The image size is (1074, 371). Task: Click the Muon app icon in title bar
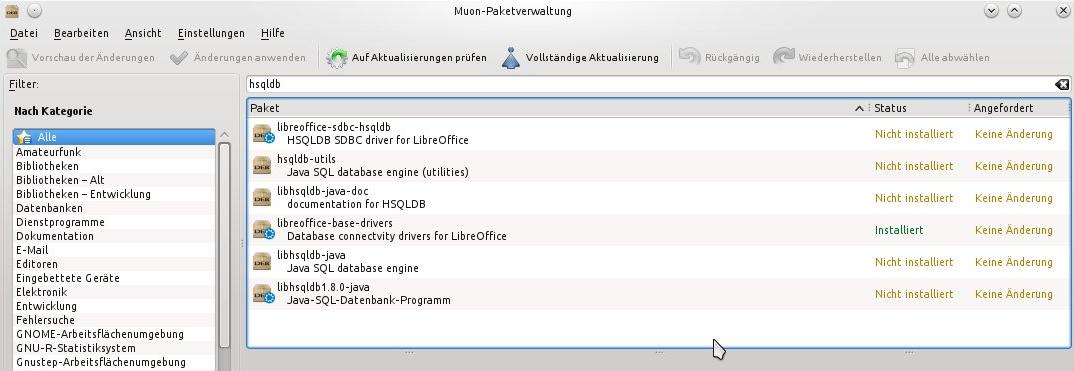pos(12,11)
